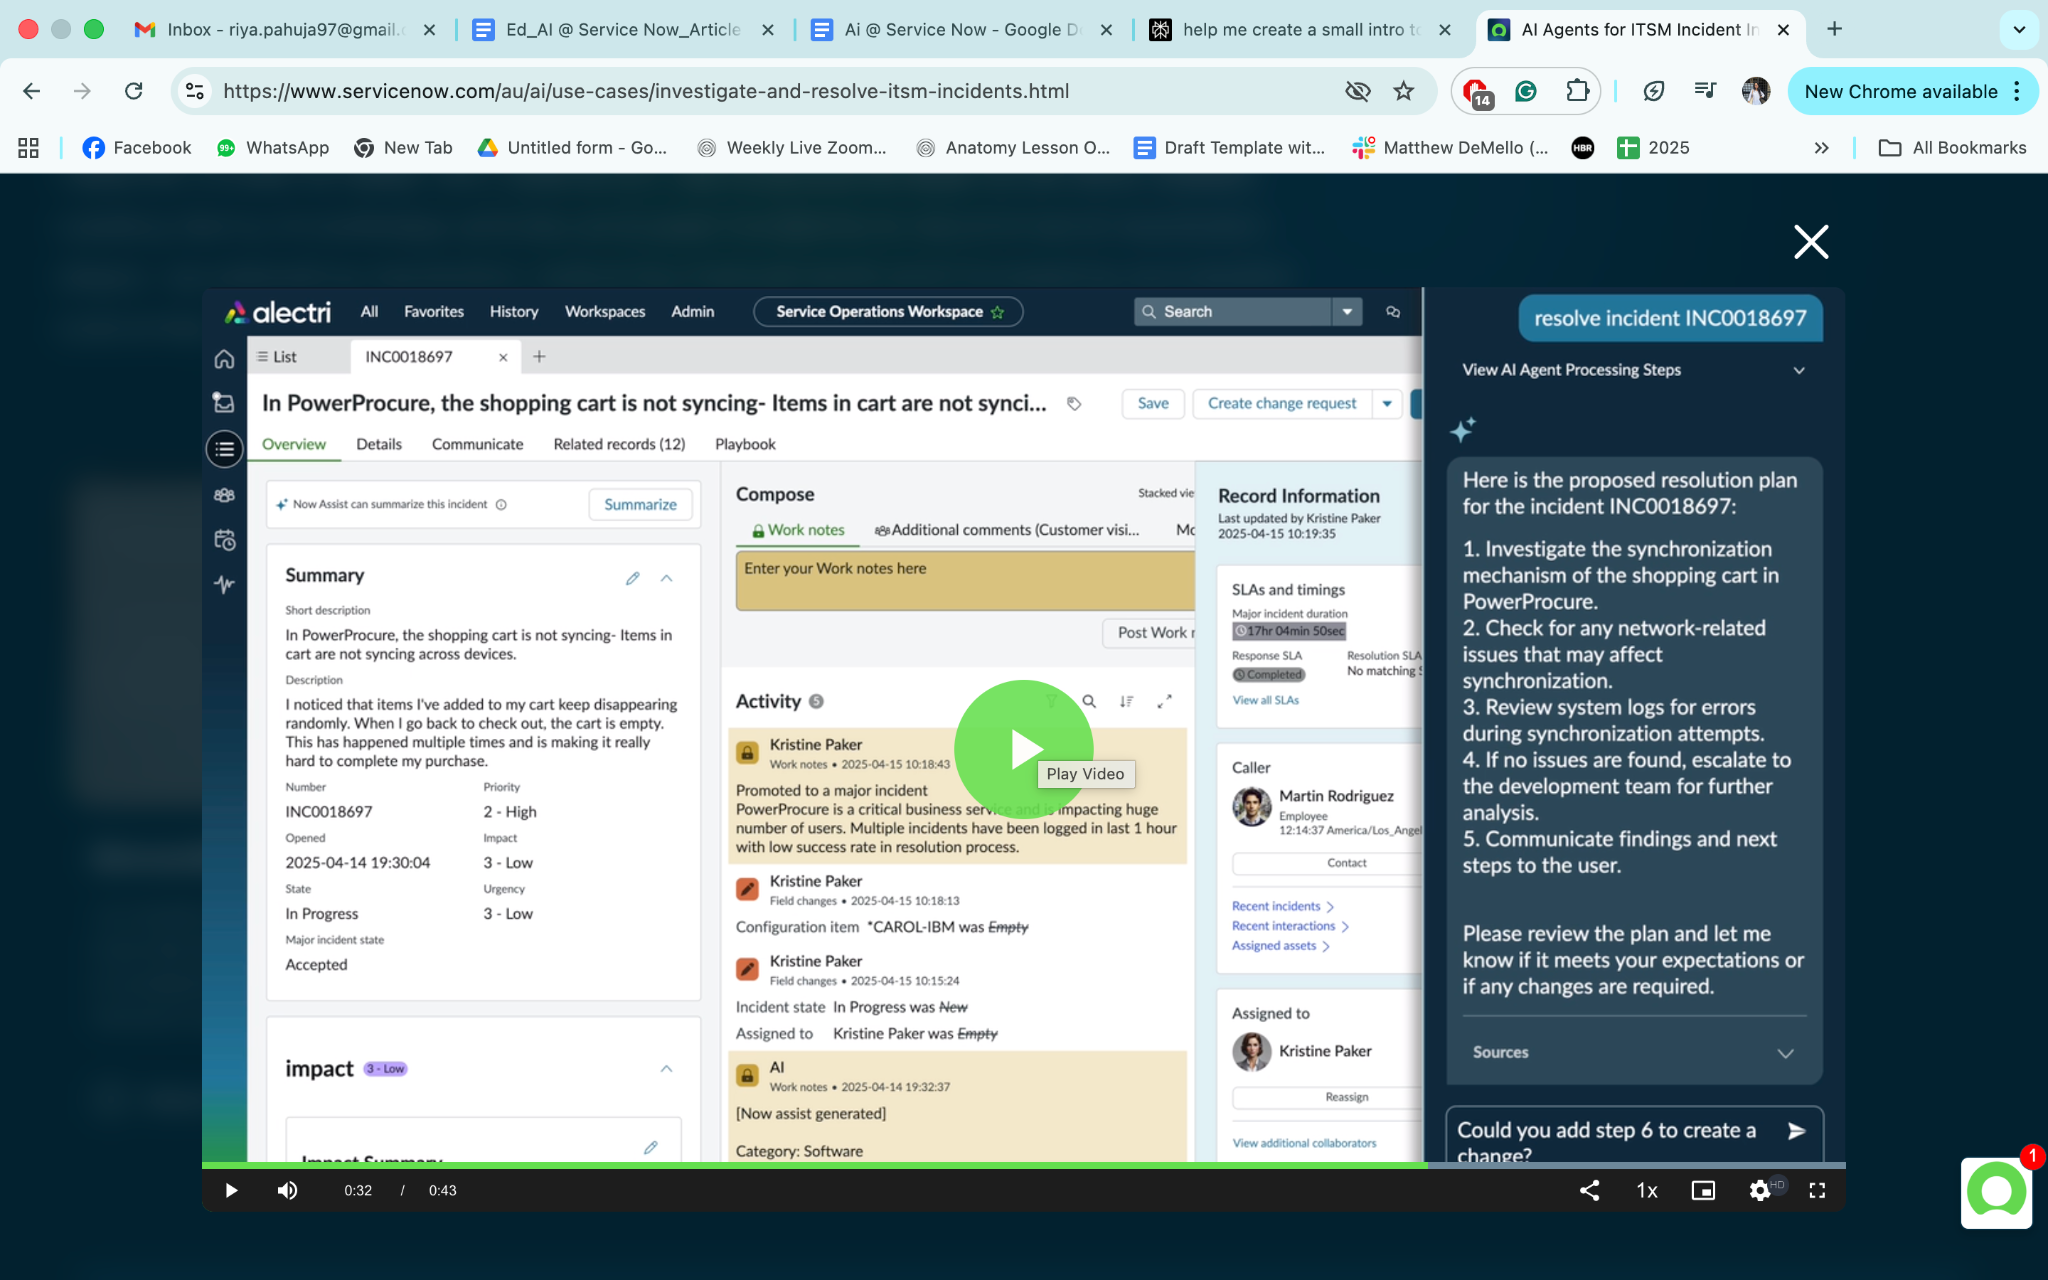Open the Facebook bookmark
Viewport: 2048px width, 1280px height.
point(137,148)
